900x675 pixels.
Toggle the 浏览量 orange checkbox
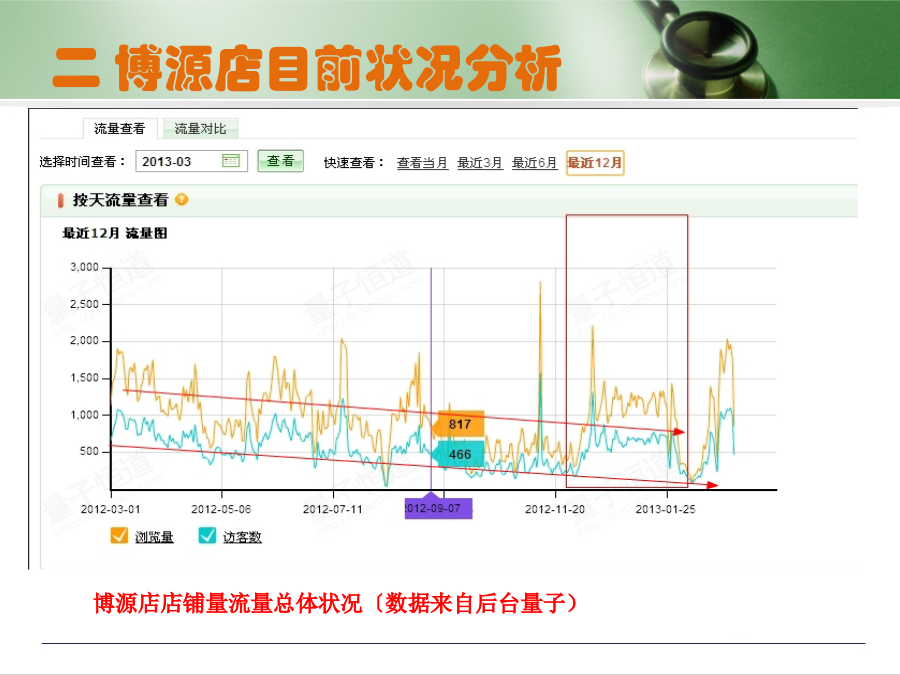(119, 537)
